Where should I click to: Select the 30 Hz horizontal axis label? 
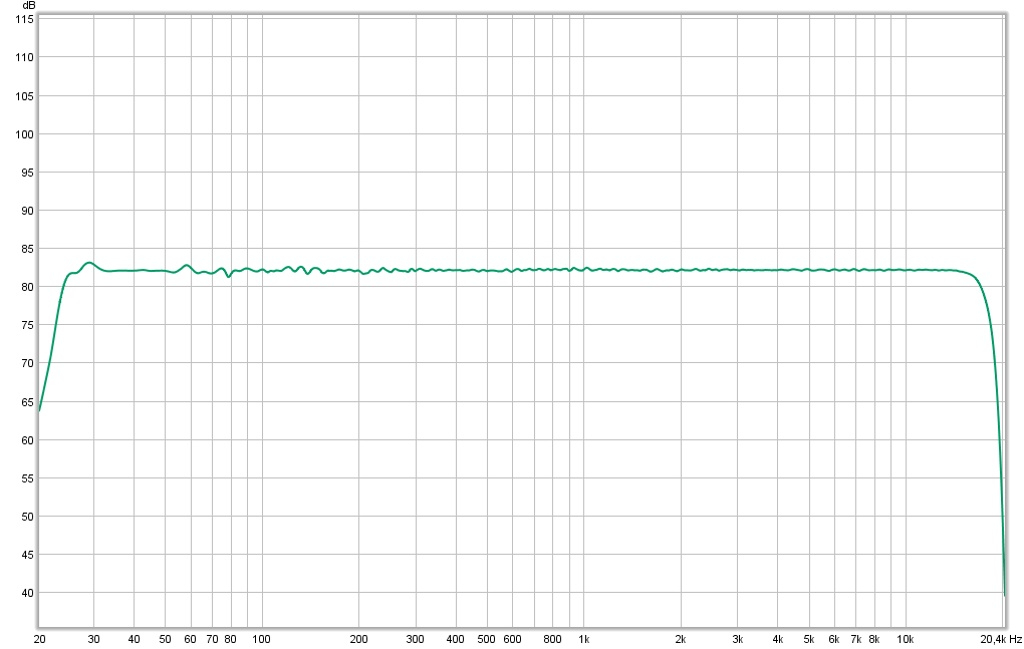coord(93,639)
